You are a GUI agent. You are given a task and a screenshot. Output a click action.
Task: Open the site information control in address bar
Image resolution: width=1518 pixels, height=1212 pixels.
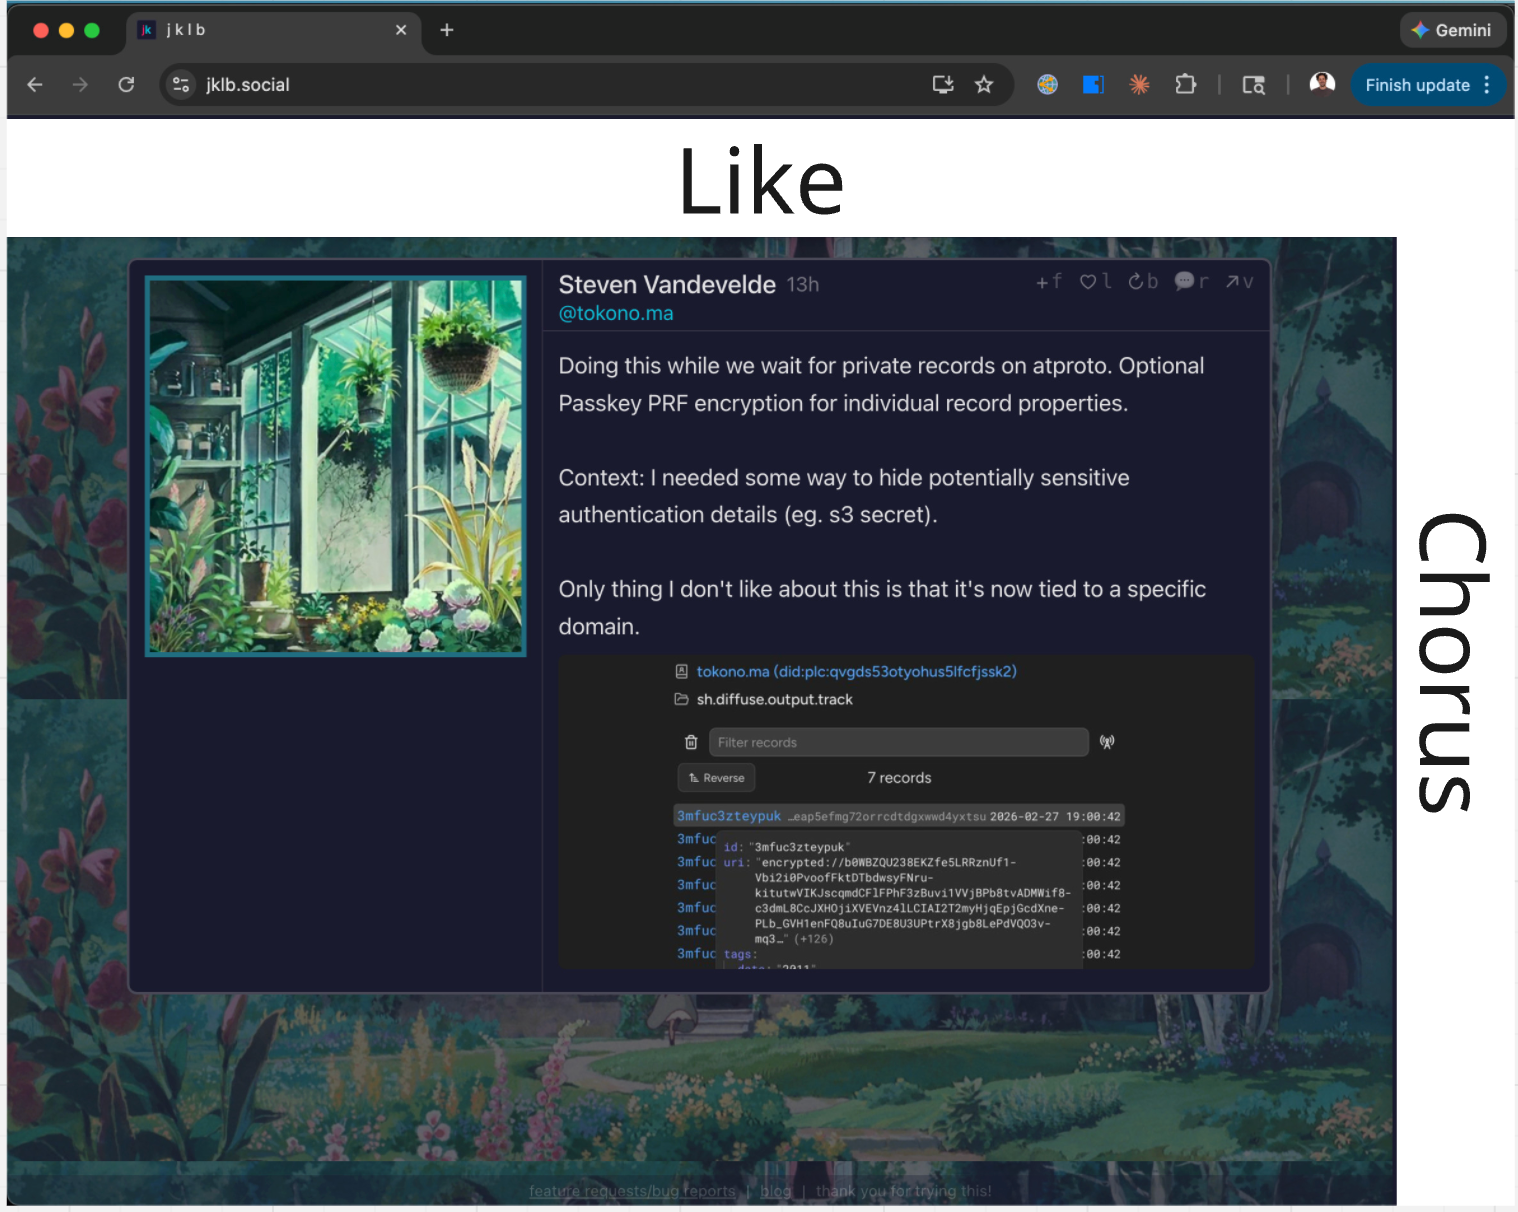(x=181, y=85)
